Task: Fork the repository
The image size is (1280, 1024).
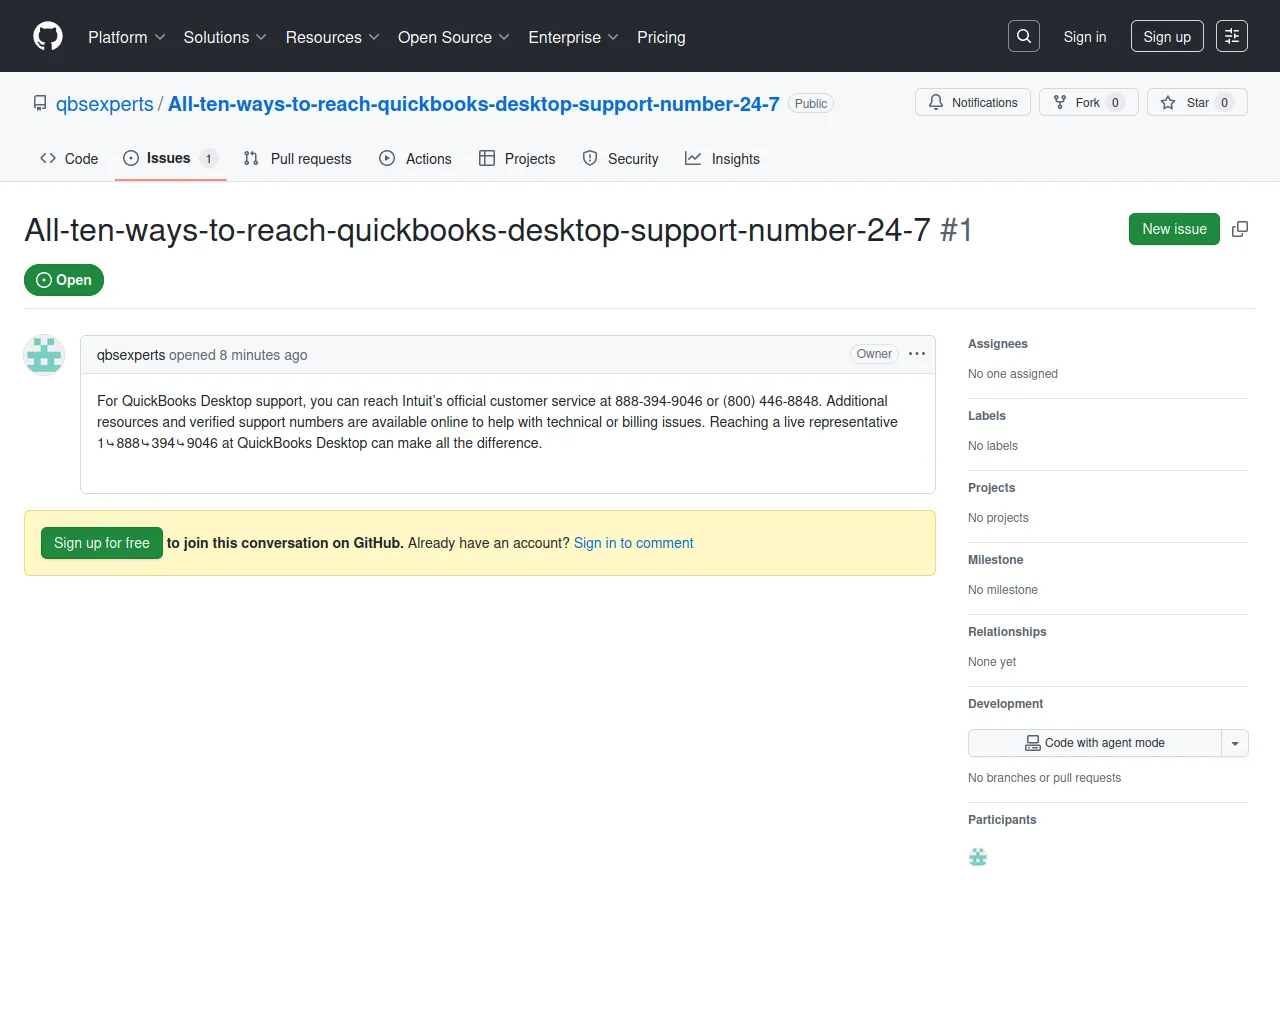Action: pyautogui.click(x=1089, y=103)
